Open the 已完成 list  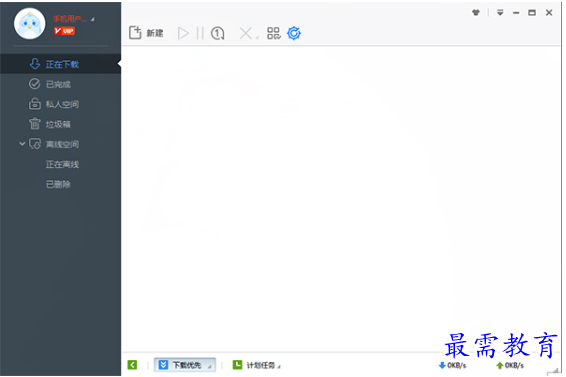point(61,84)
